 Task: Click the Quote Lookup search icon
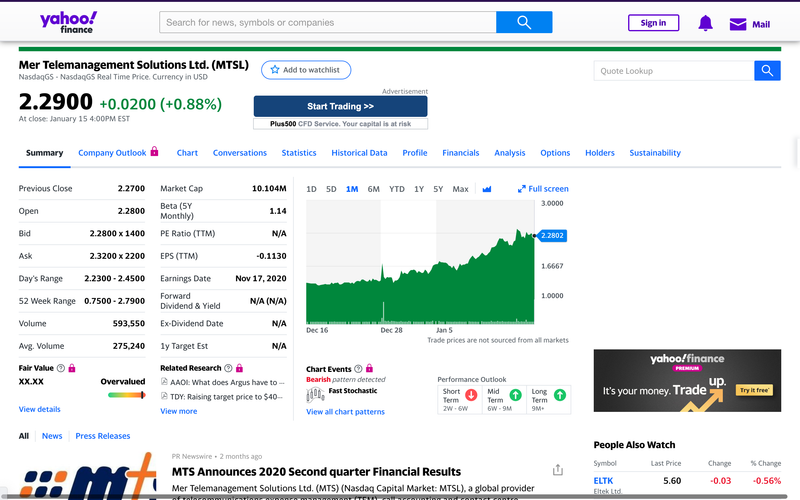[767, 71]
